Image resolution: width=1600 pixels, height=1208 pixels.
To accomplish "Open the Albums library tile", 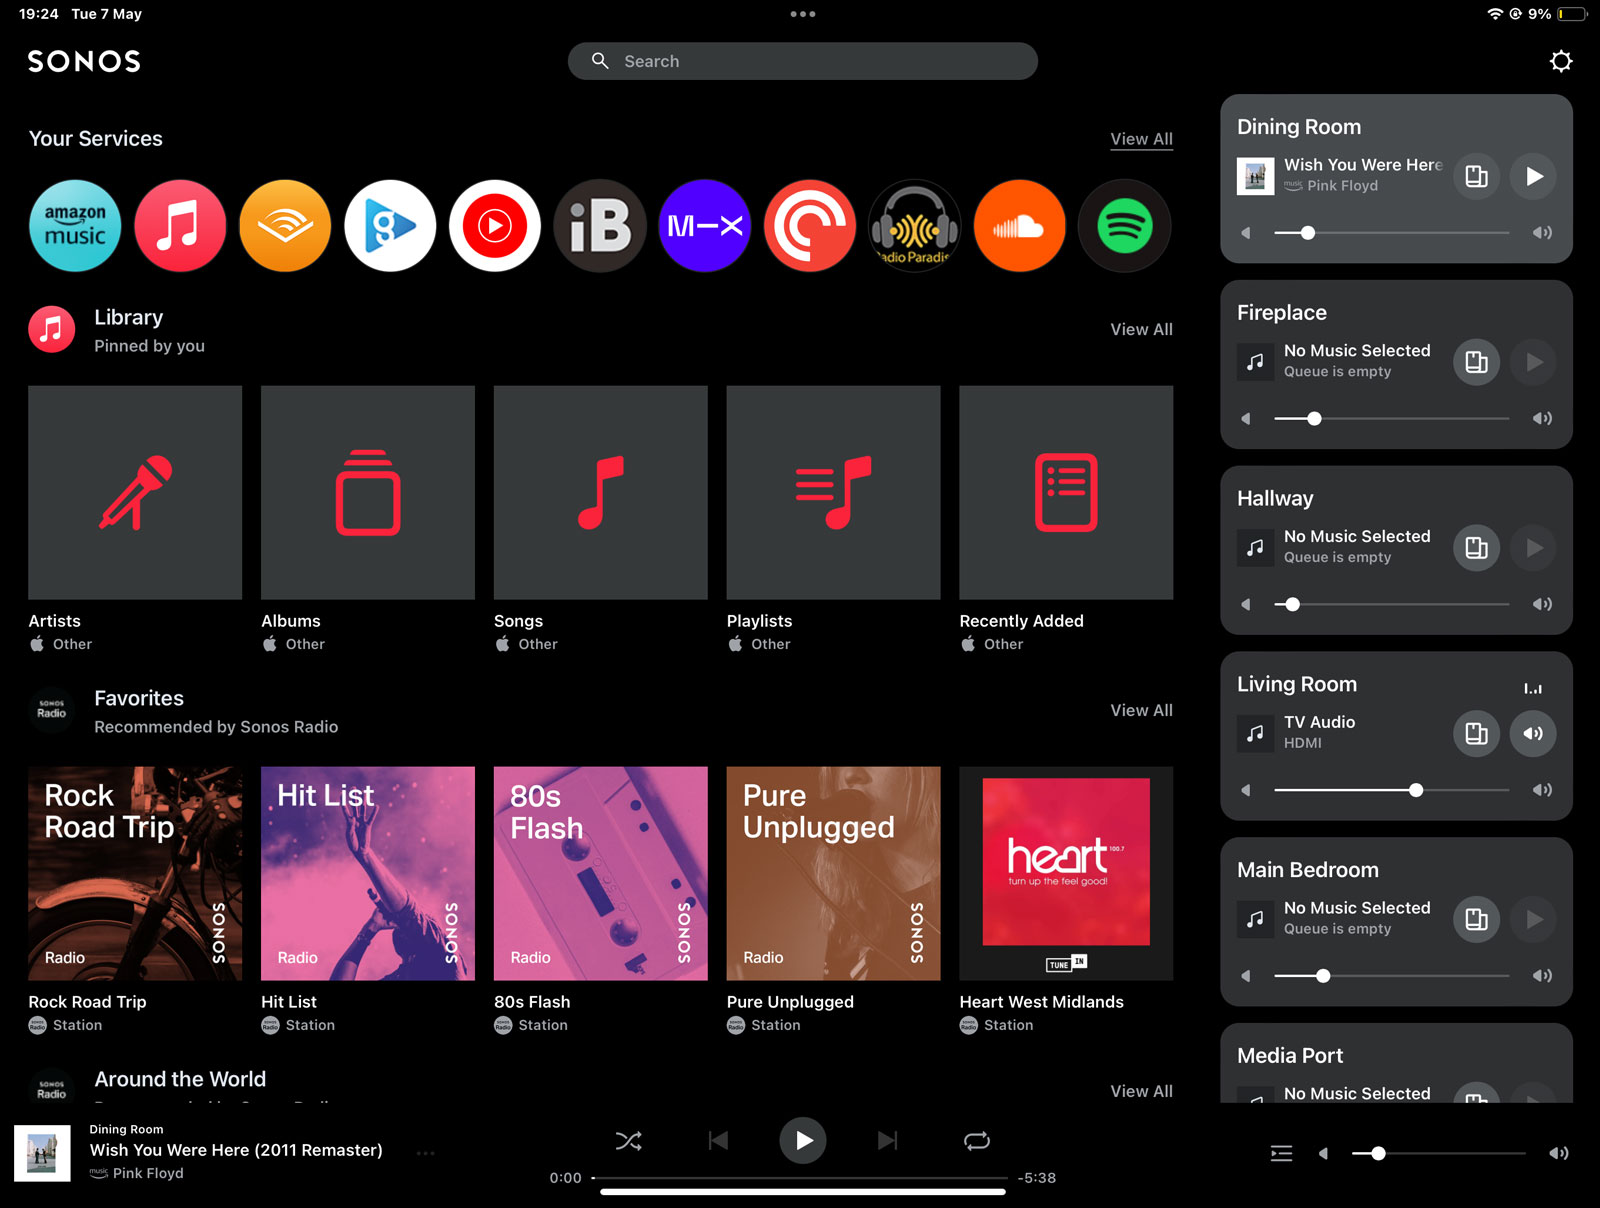I will (368, 493).
